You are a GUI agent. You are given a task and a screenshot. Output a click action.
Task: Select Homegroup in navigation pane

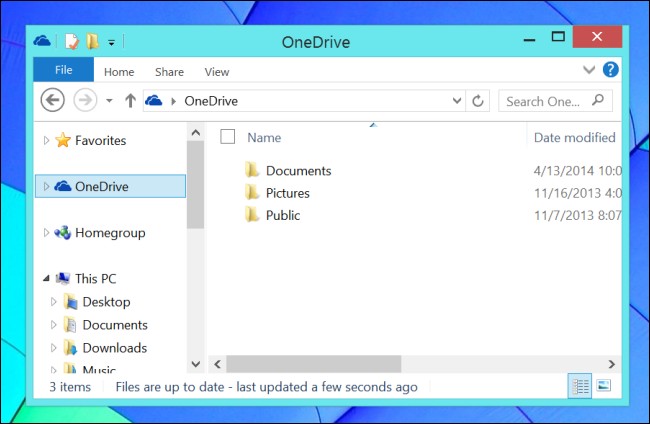pyautogui.click(x=110, y=233)
